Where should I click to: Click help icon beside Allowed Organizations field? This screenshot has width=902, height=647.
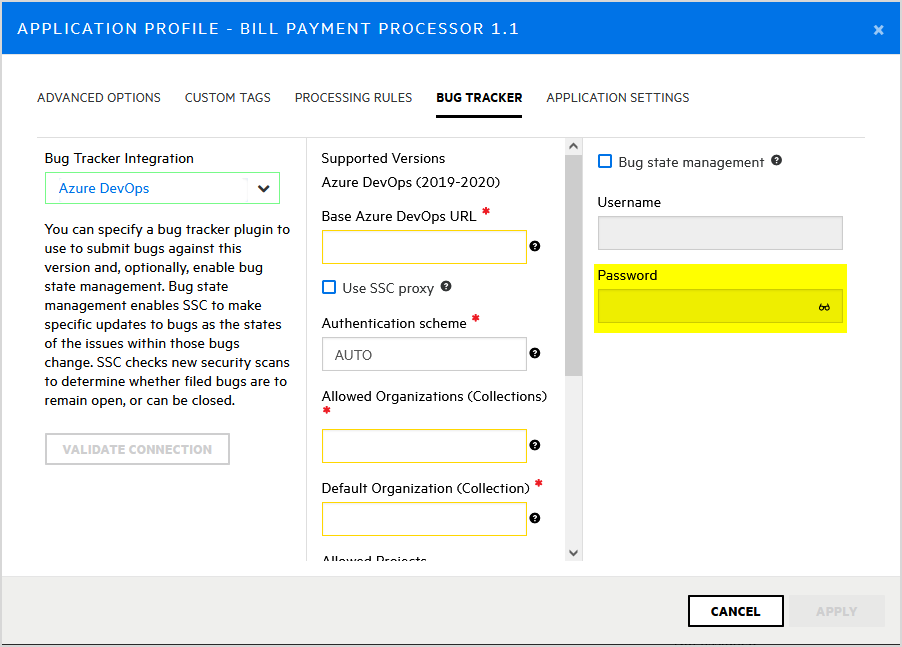click(x=535, y=445)
